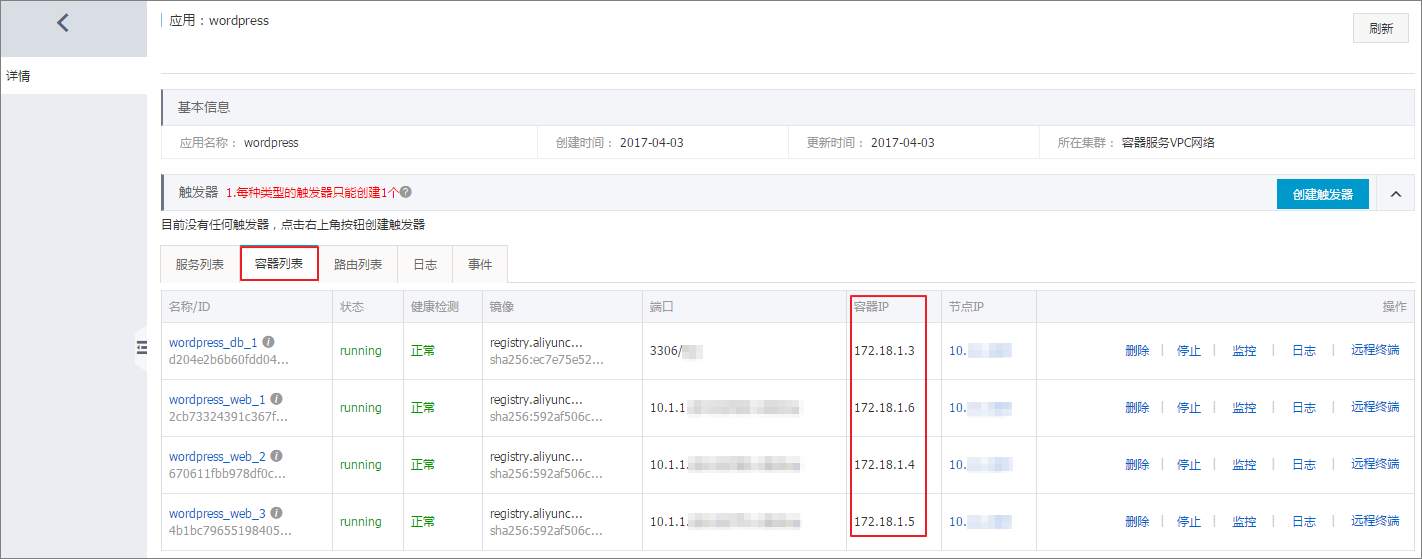The height and width of the screenshot is (559, 1422).
Task: Click the 名称/ID column header
Action: [190, 306]
